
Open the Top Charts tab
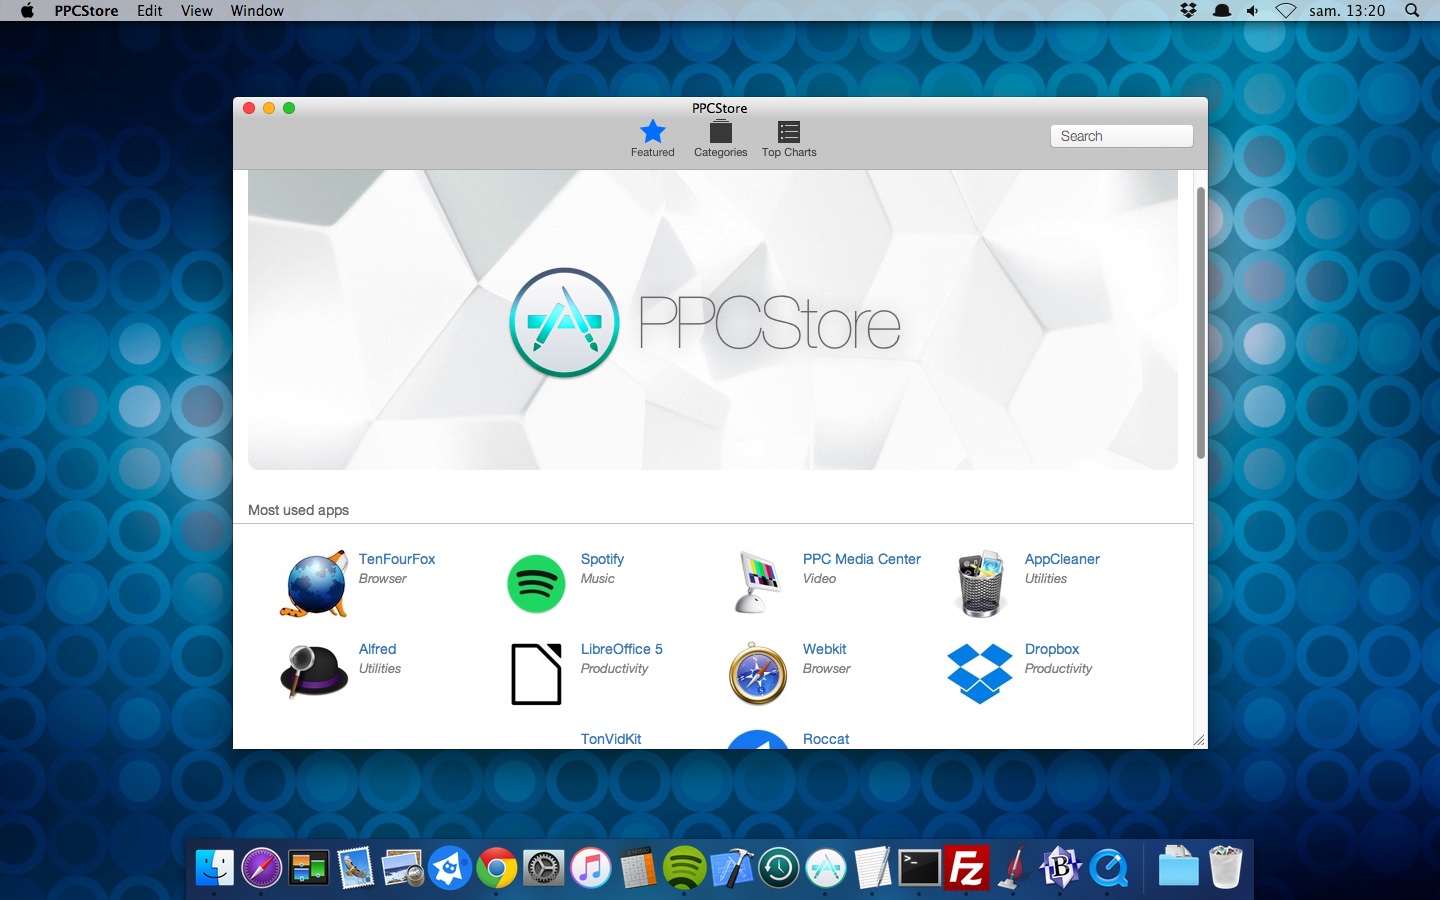(x=789, y=138)
